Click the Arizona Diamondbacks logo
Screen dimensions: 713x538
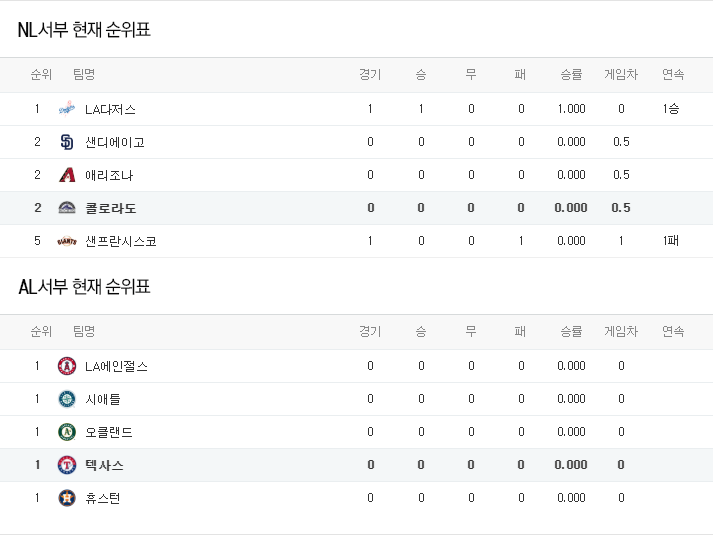[67, 175]
